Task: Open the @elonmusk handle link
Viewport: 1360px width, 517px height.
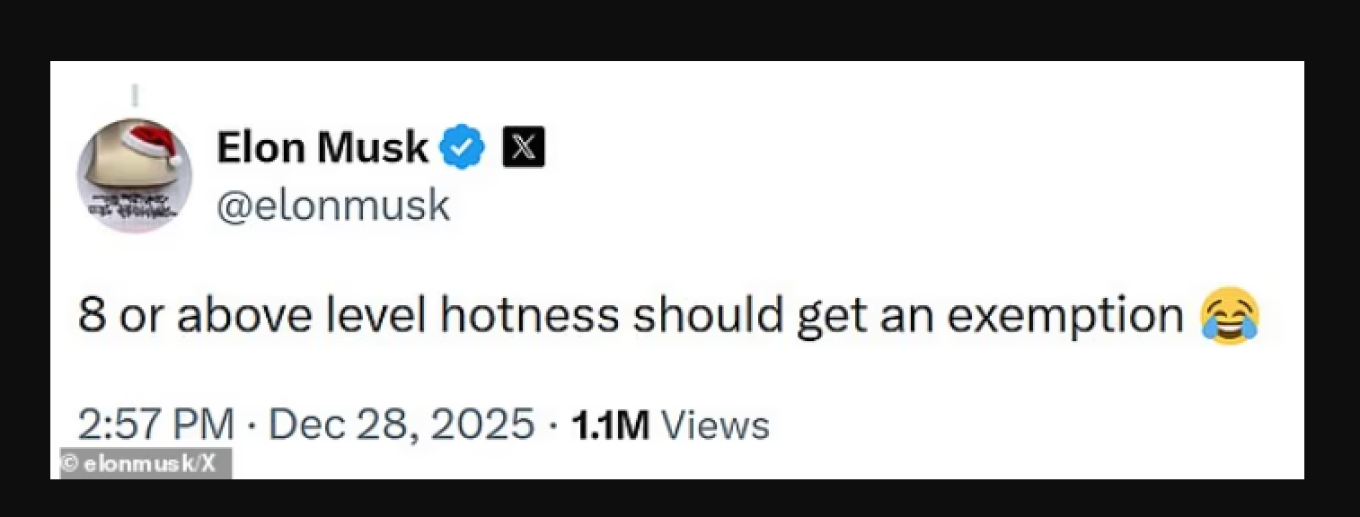Action: pyautogui.click(x=333, y=206)
